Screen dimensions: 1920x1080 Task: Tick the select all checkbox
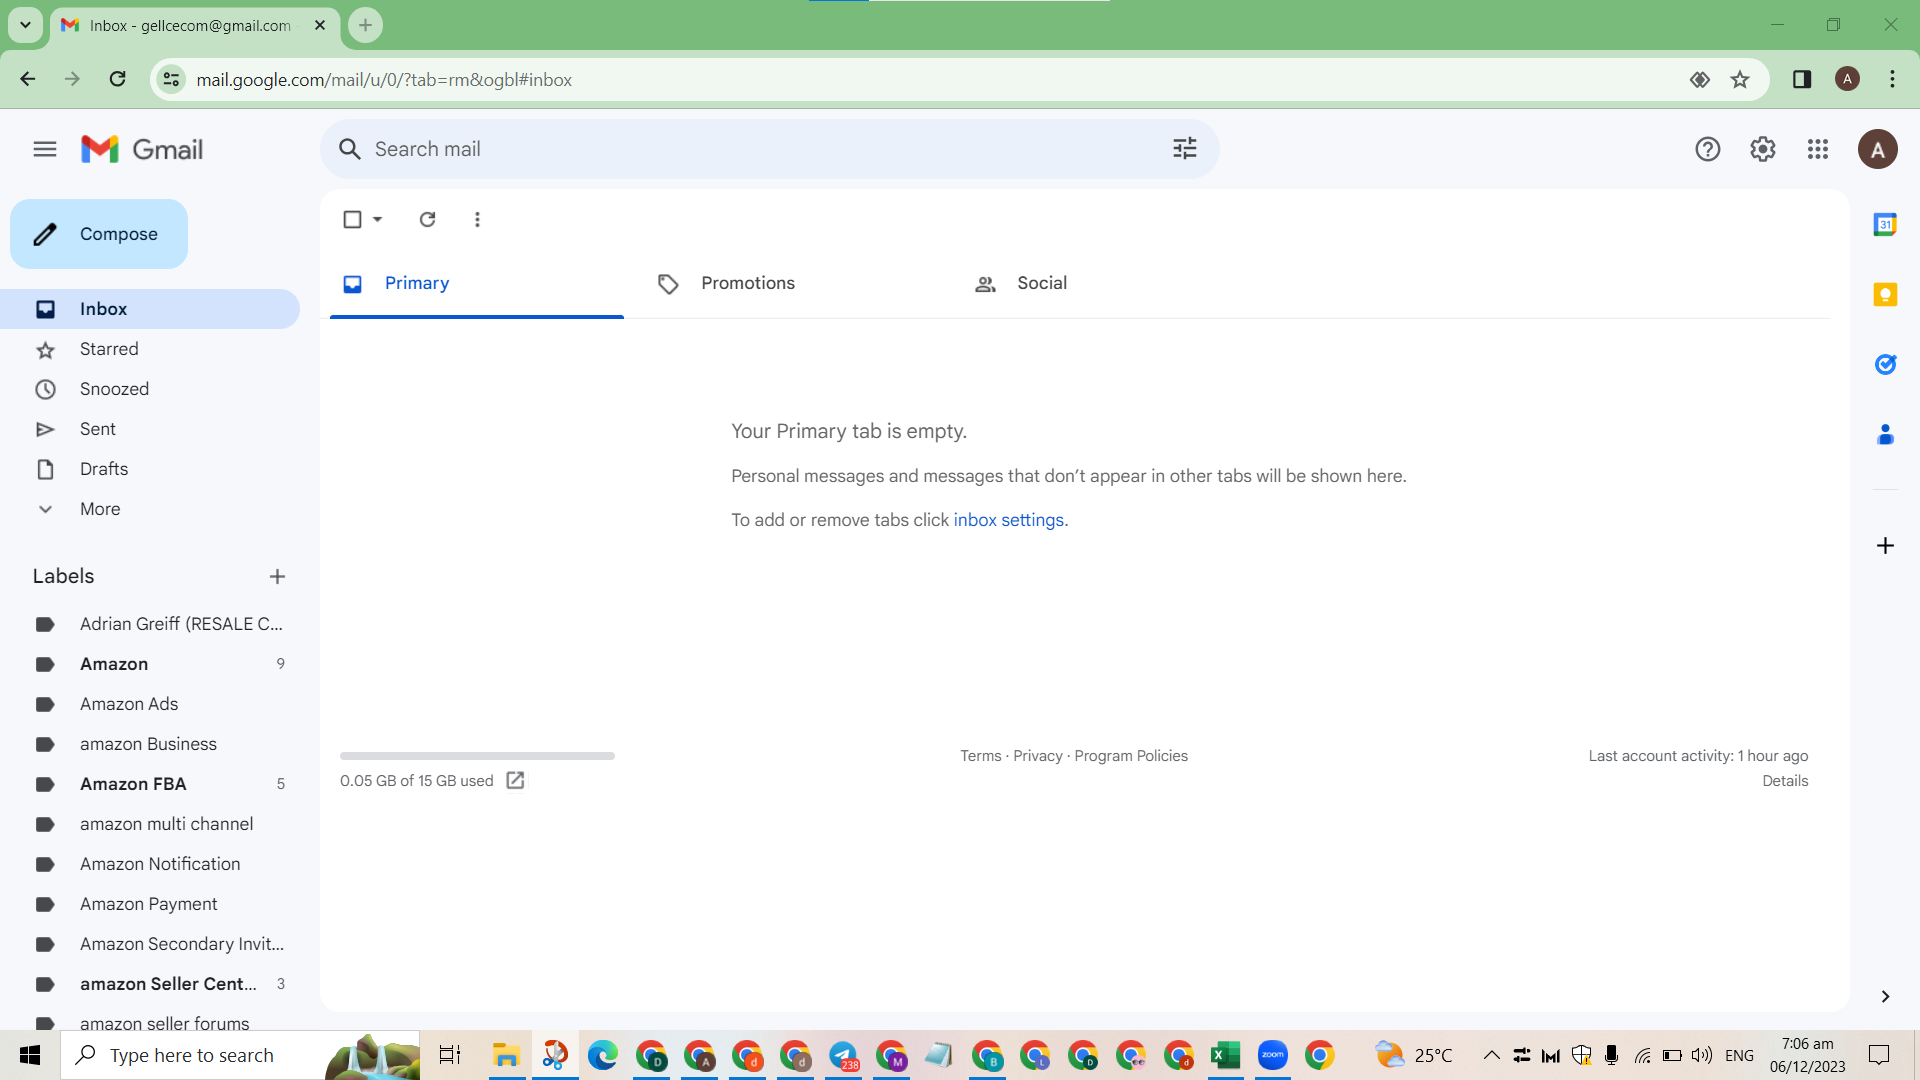point(352,219)
